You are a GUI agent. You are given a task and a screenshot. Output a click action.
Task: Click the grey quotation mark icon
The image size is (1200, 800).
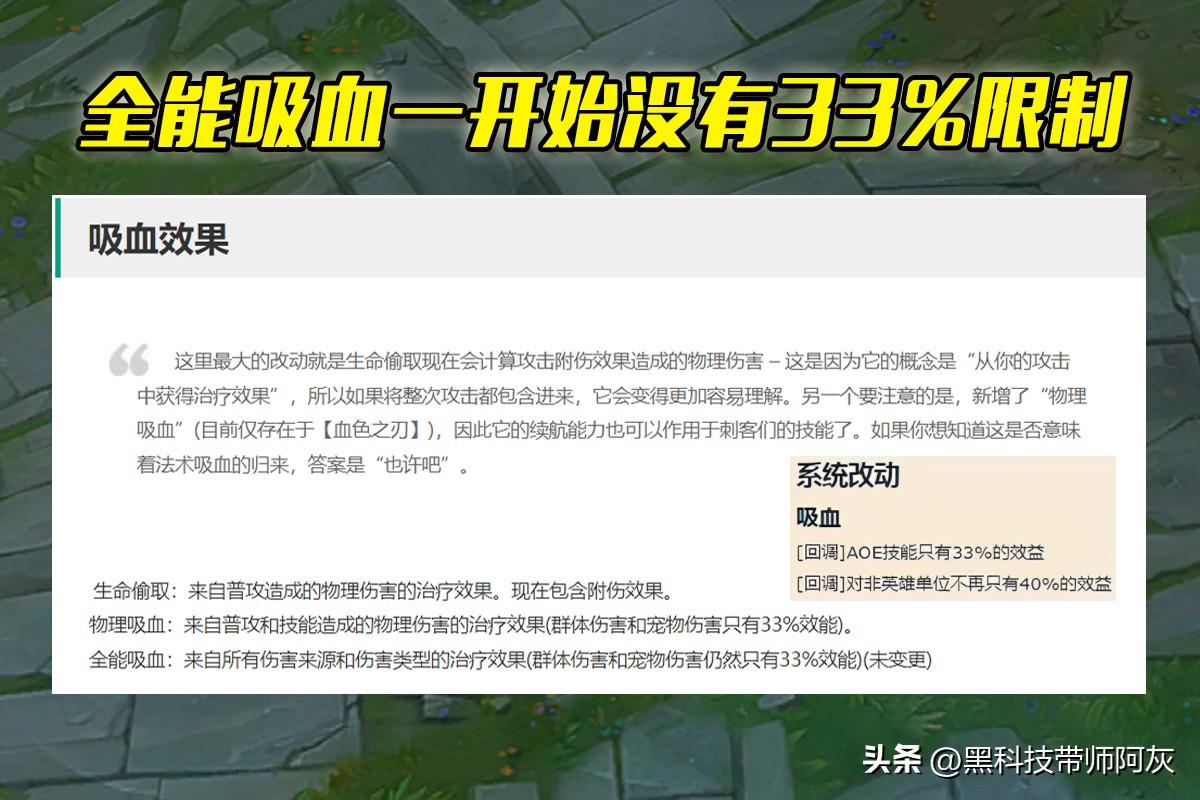[130, 360]
